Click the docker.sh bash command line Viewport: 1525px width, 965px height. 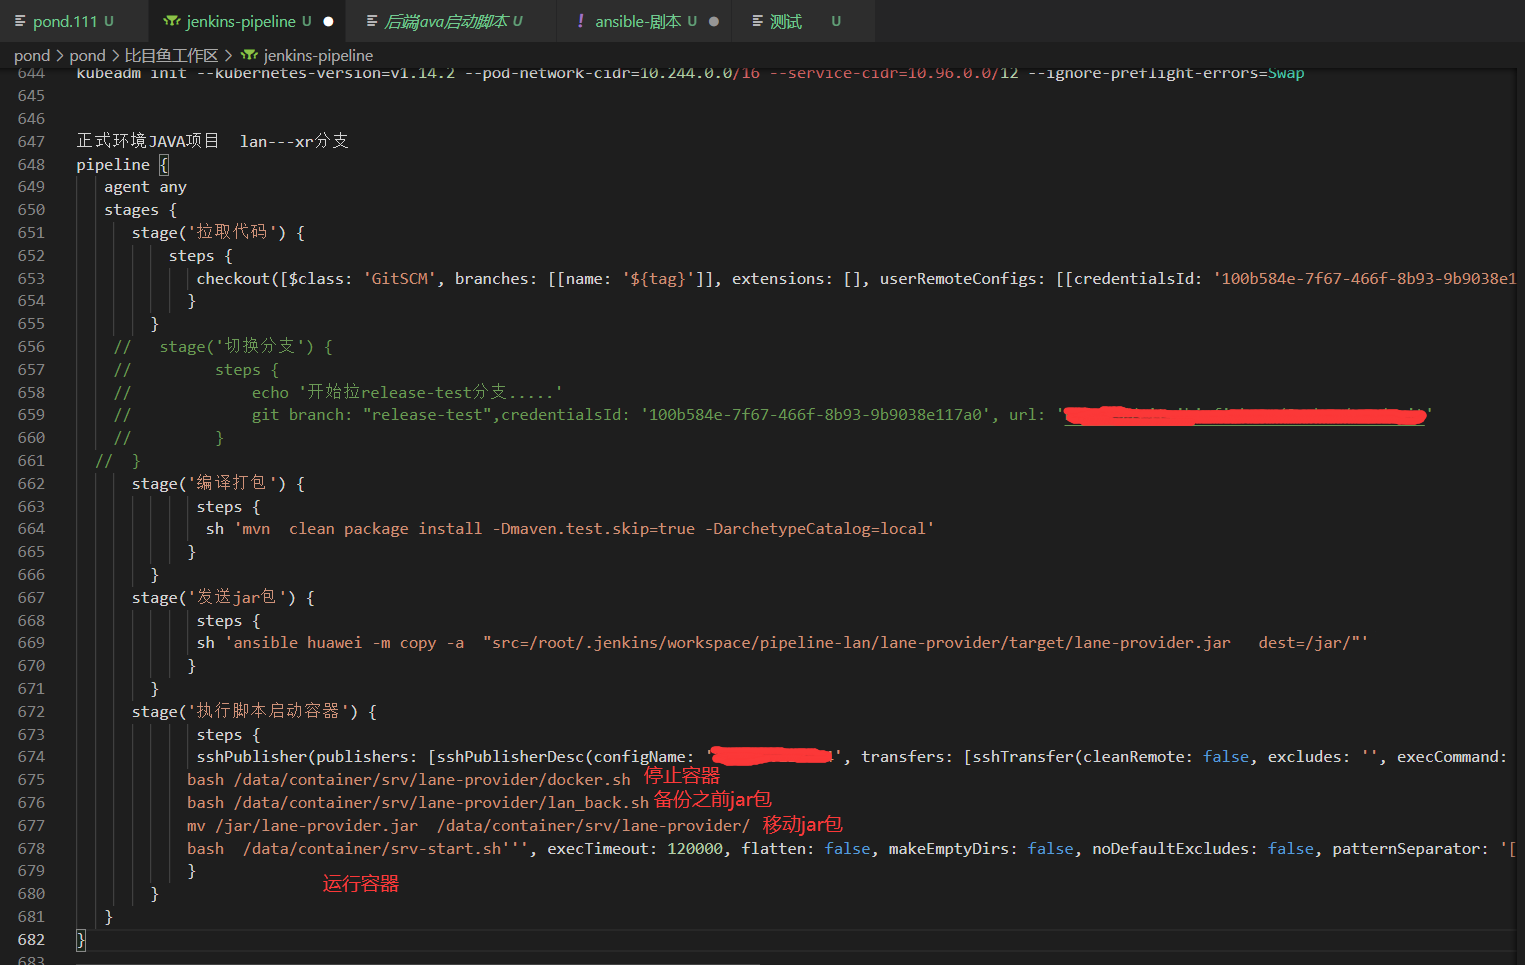[409, 779]
